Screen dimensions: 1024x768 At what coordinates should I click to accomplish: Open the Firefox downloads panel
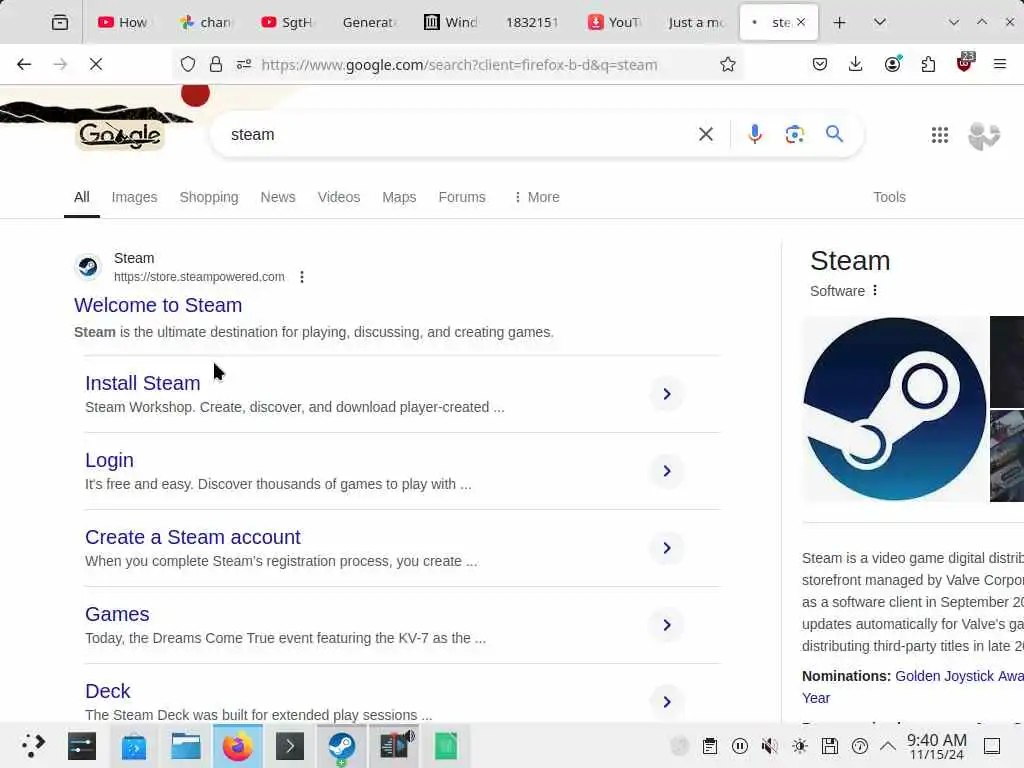click(856, 64)
